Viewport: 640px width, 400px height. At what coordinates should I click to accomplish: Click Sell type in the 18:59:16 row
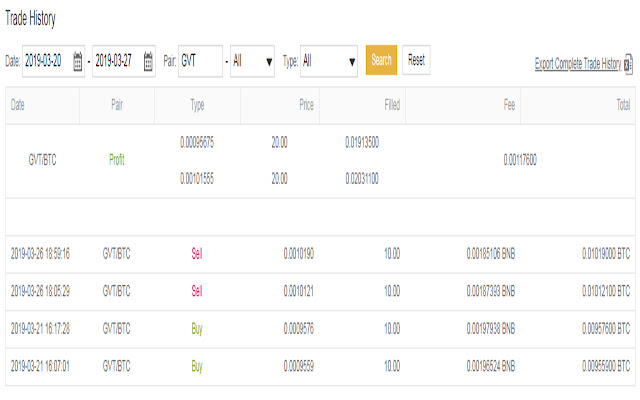coord(197,254)
